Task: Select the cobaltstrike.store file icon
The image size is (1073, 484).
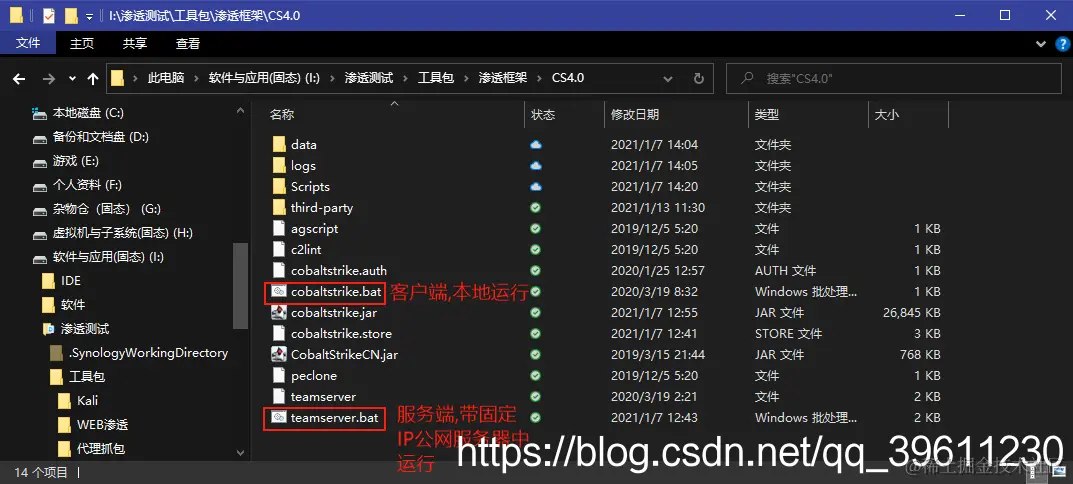Action: point(279,334)
